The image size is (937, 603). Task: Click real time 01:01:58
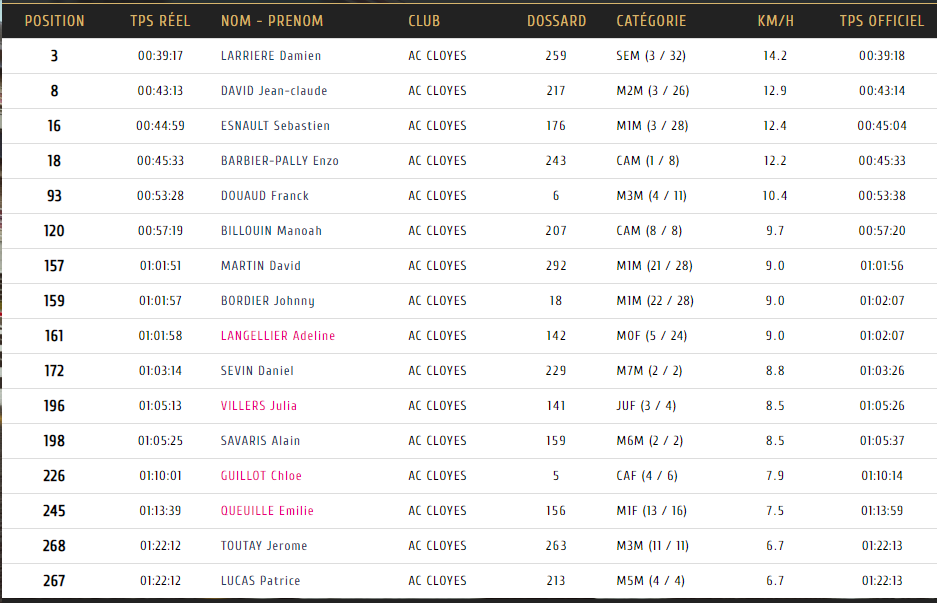click(160, 336)
